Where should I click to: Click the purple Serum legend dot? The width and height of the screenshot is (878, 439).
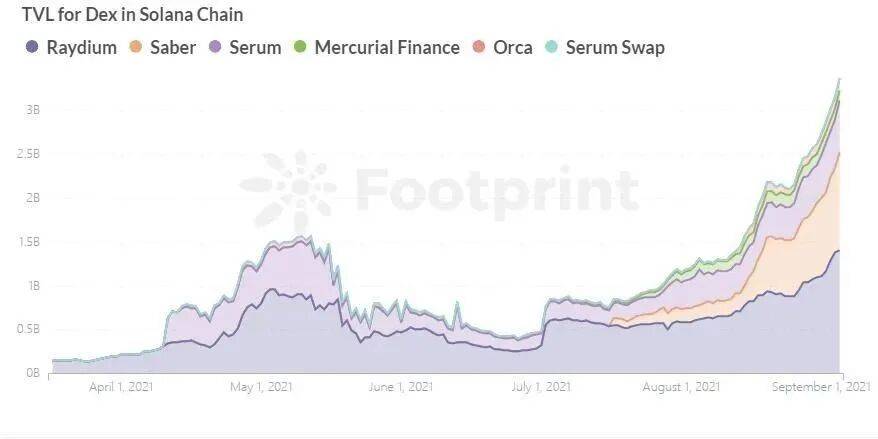214,48
